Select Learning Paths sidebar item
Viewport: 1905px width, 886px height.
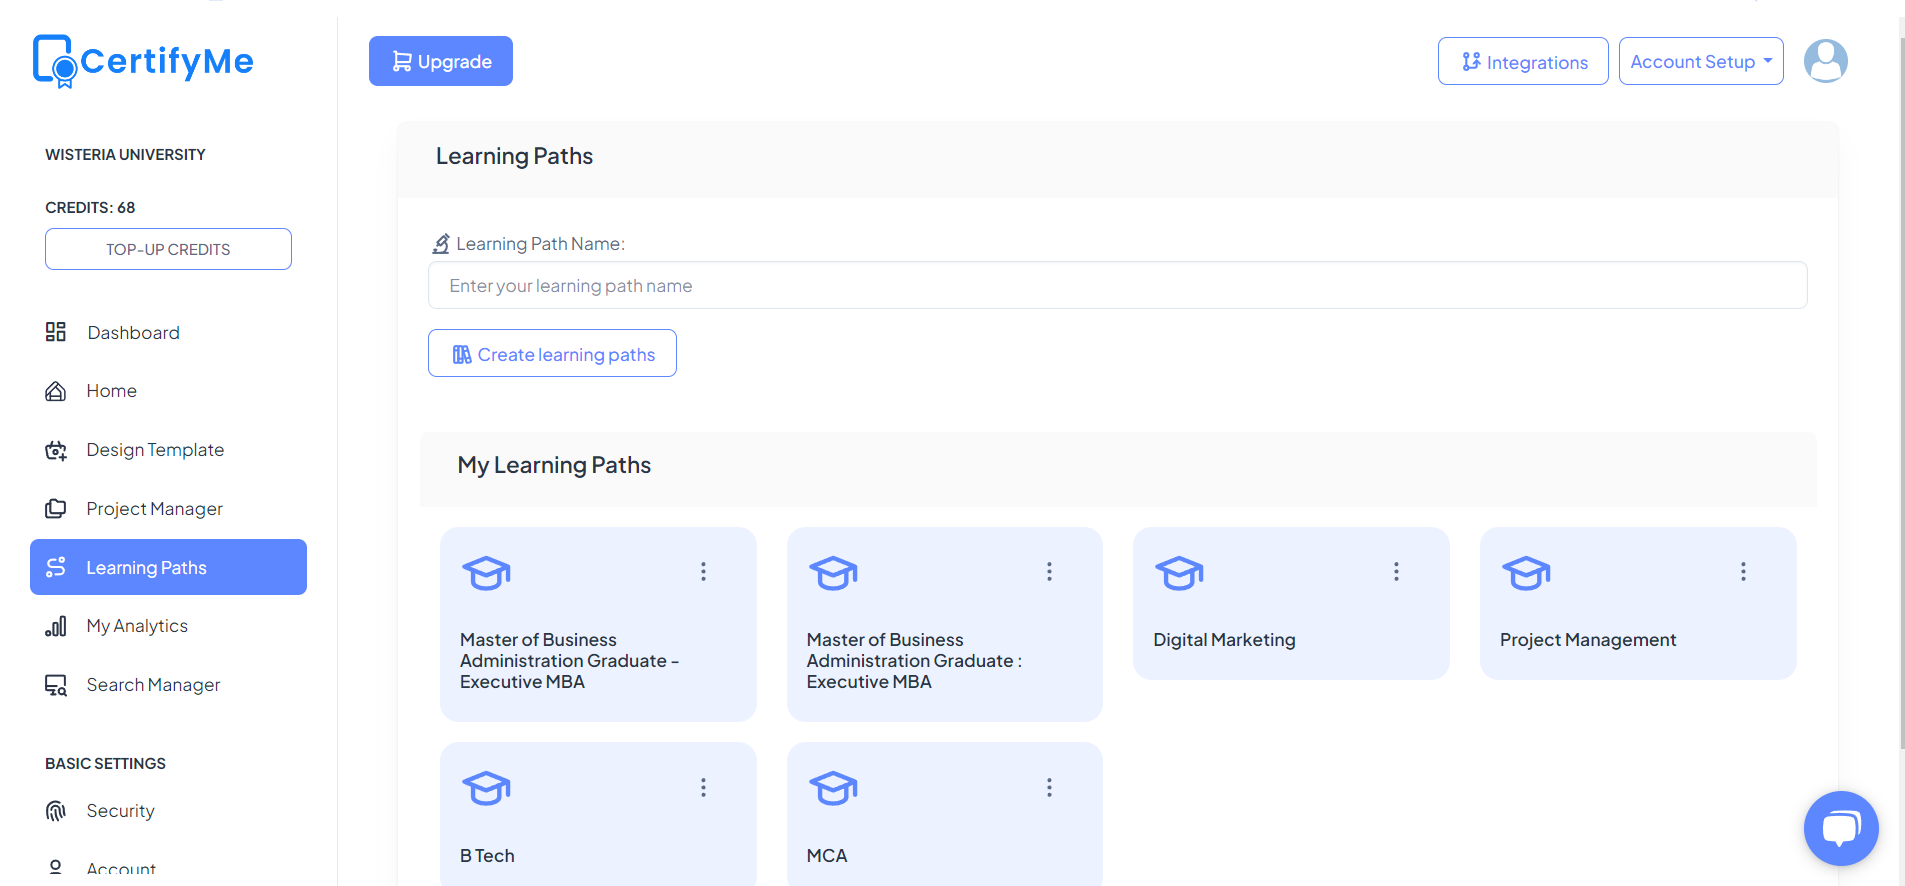click(168, 567)
